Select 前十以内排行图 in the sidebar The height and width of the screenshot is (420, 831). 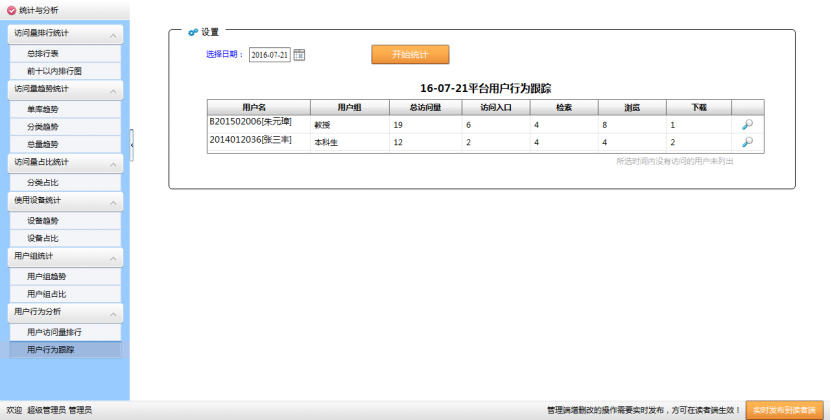point(54,71)
